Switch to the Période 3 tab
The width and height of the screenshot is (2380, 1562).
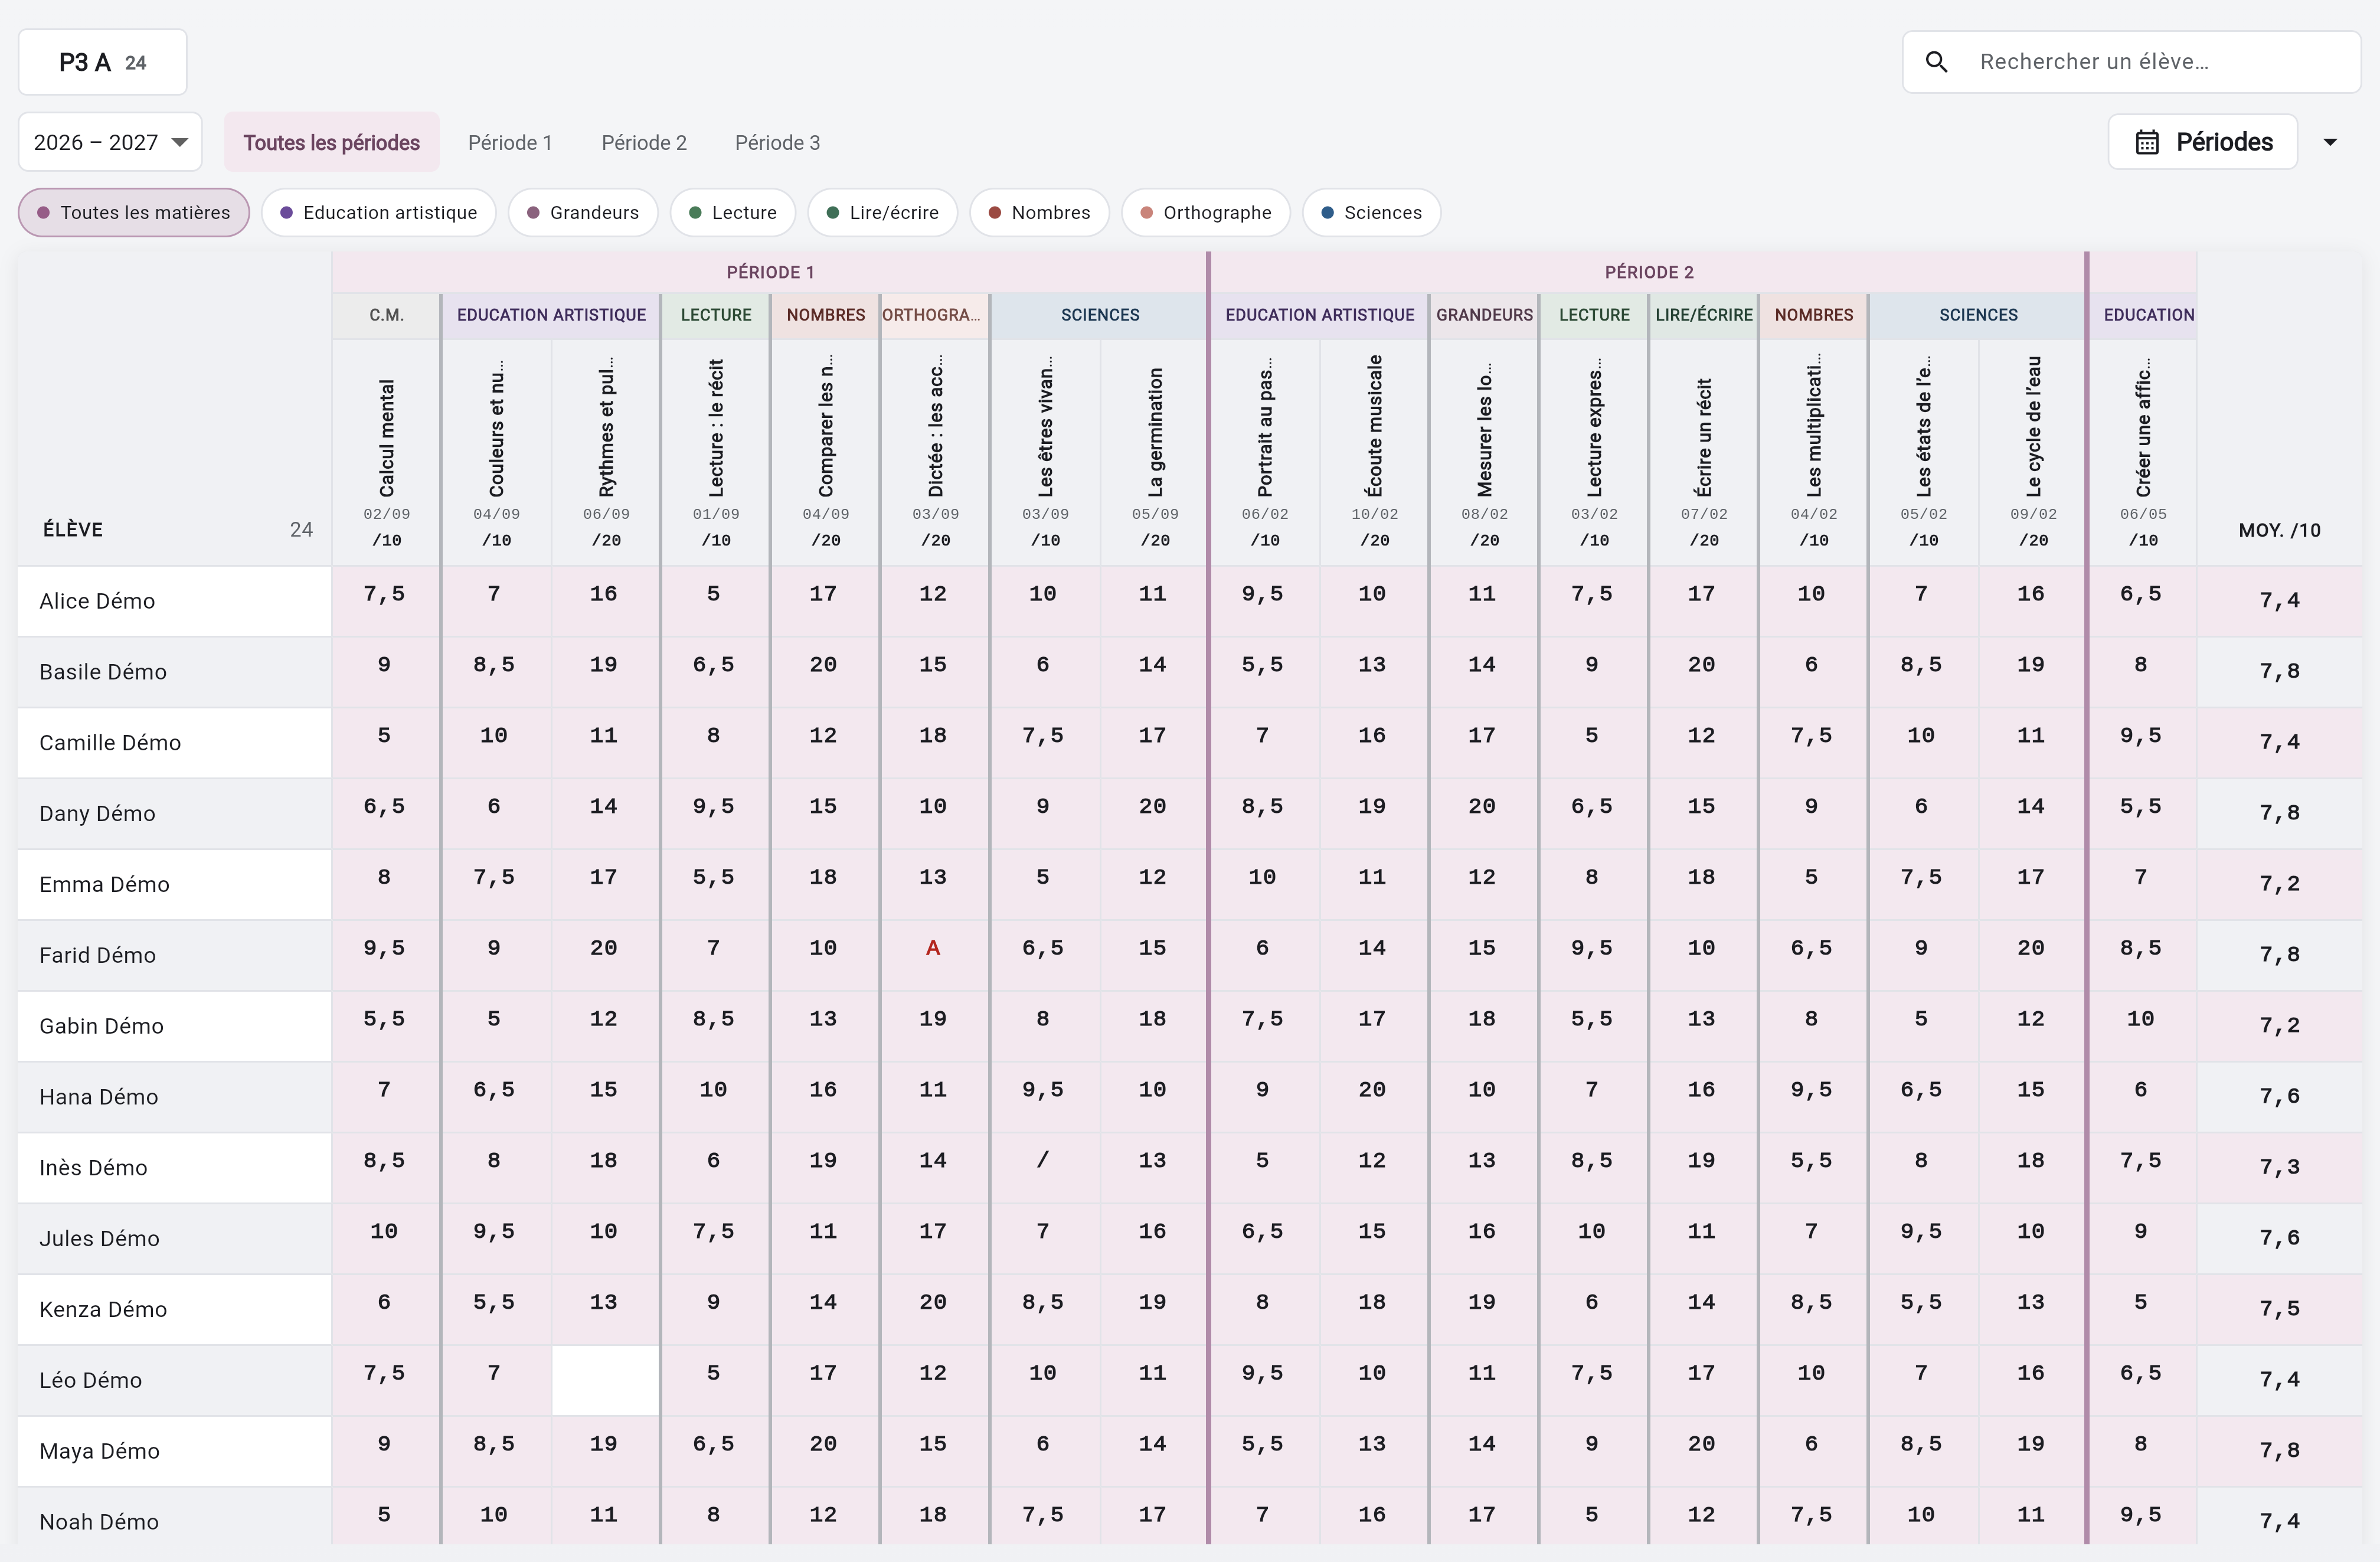(x=777, y=142)
